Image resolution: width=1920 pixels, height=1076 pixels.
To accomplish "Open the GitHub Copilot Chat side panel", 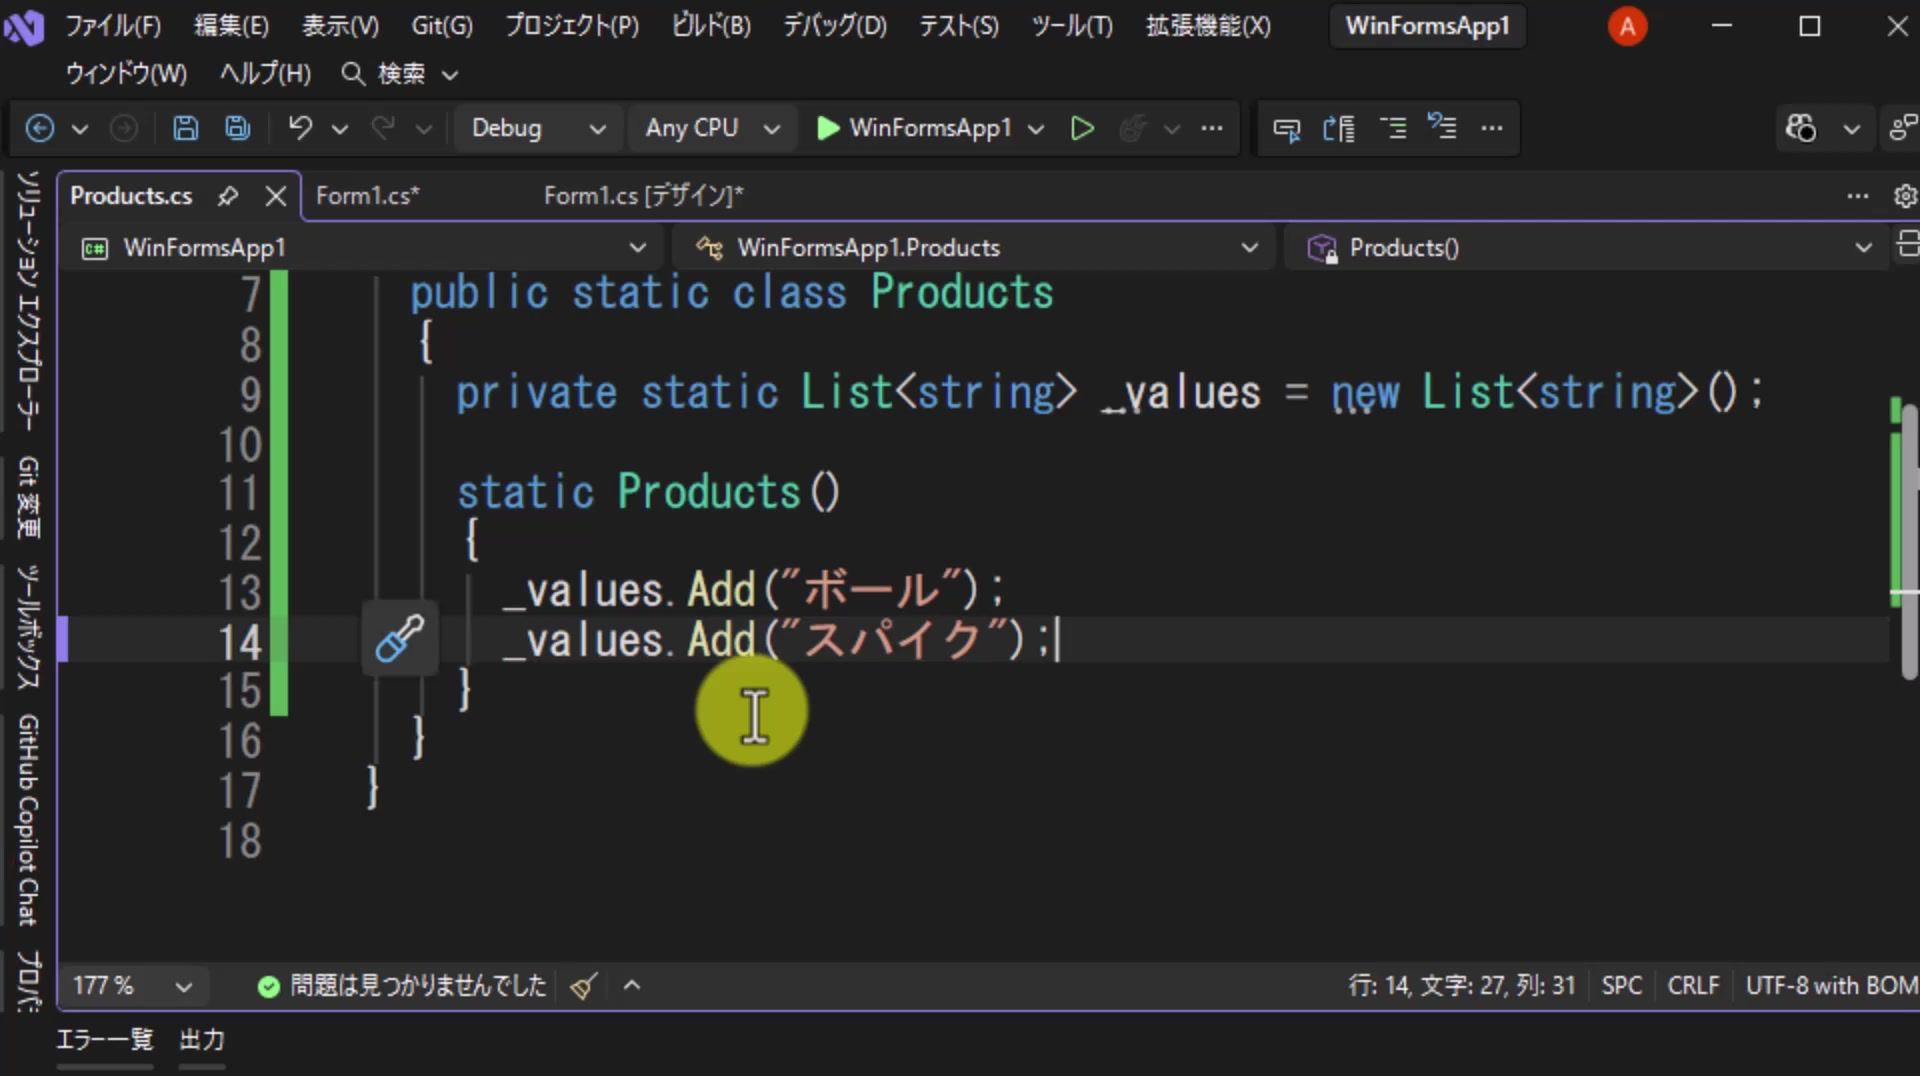I will pos(27,820).
